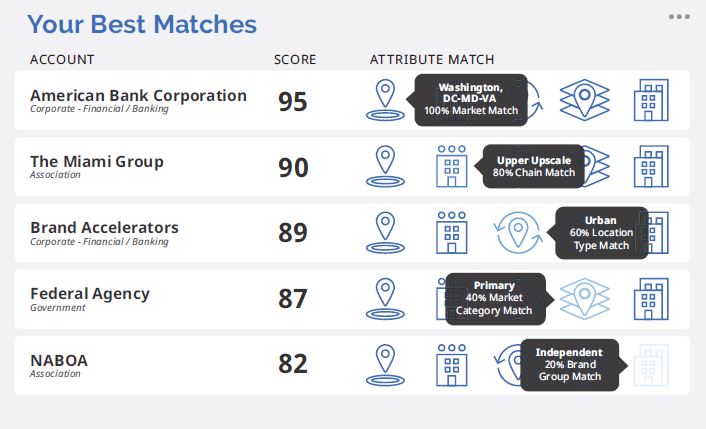Open The Miami Group account
Image resolution: width=706 pixels, height=429 pixels.
97,161
